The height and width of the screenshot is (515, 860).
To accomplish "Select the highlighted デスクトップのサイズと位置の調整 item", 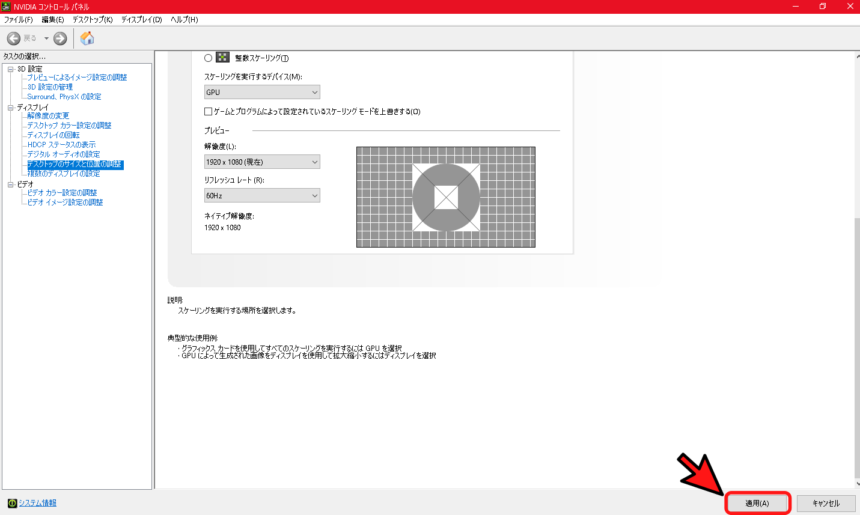I will click(75, 164).
